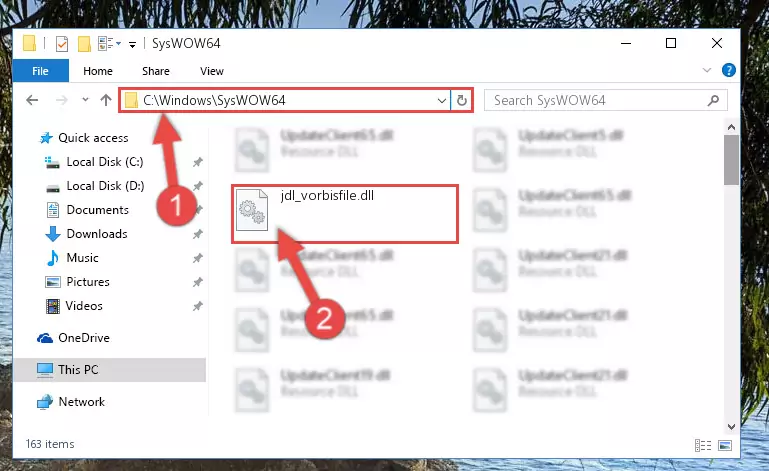769x471 pixels.
Task: Switch to the Home ribbon tab
Action: [x=98, y=71]
